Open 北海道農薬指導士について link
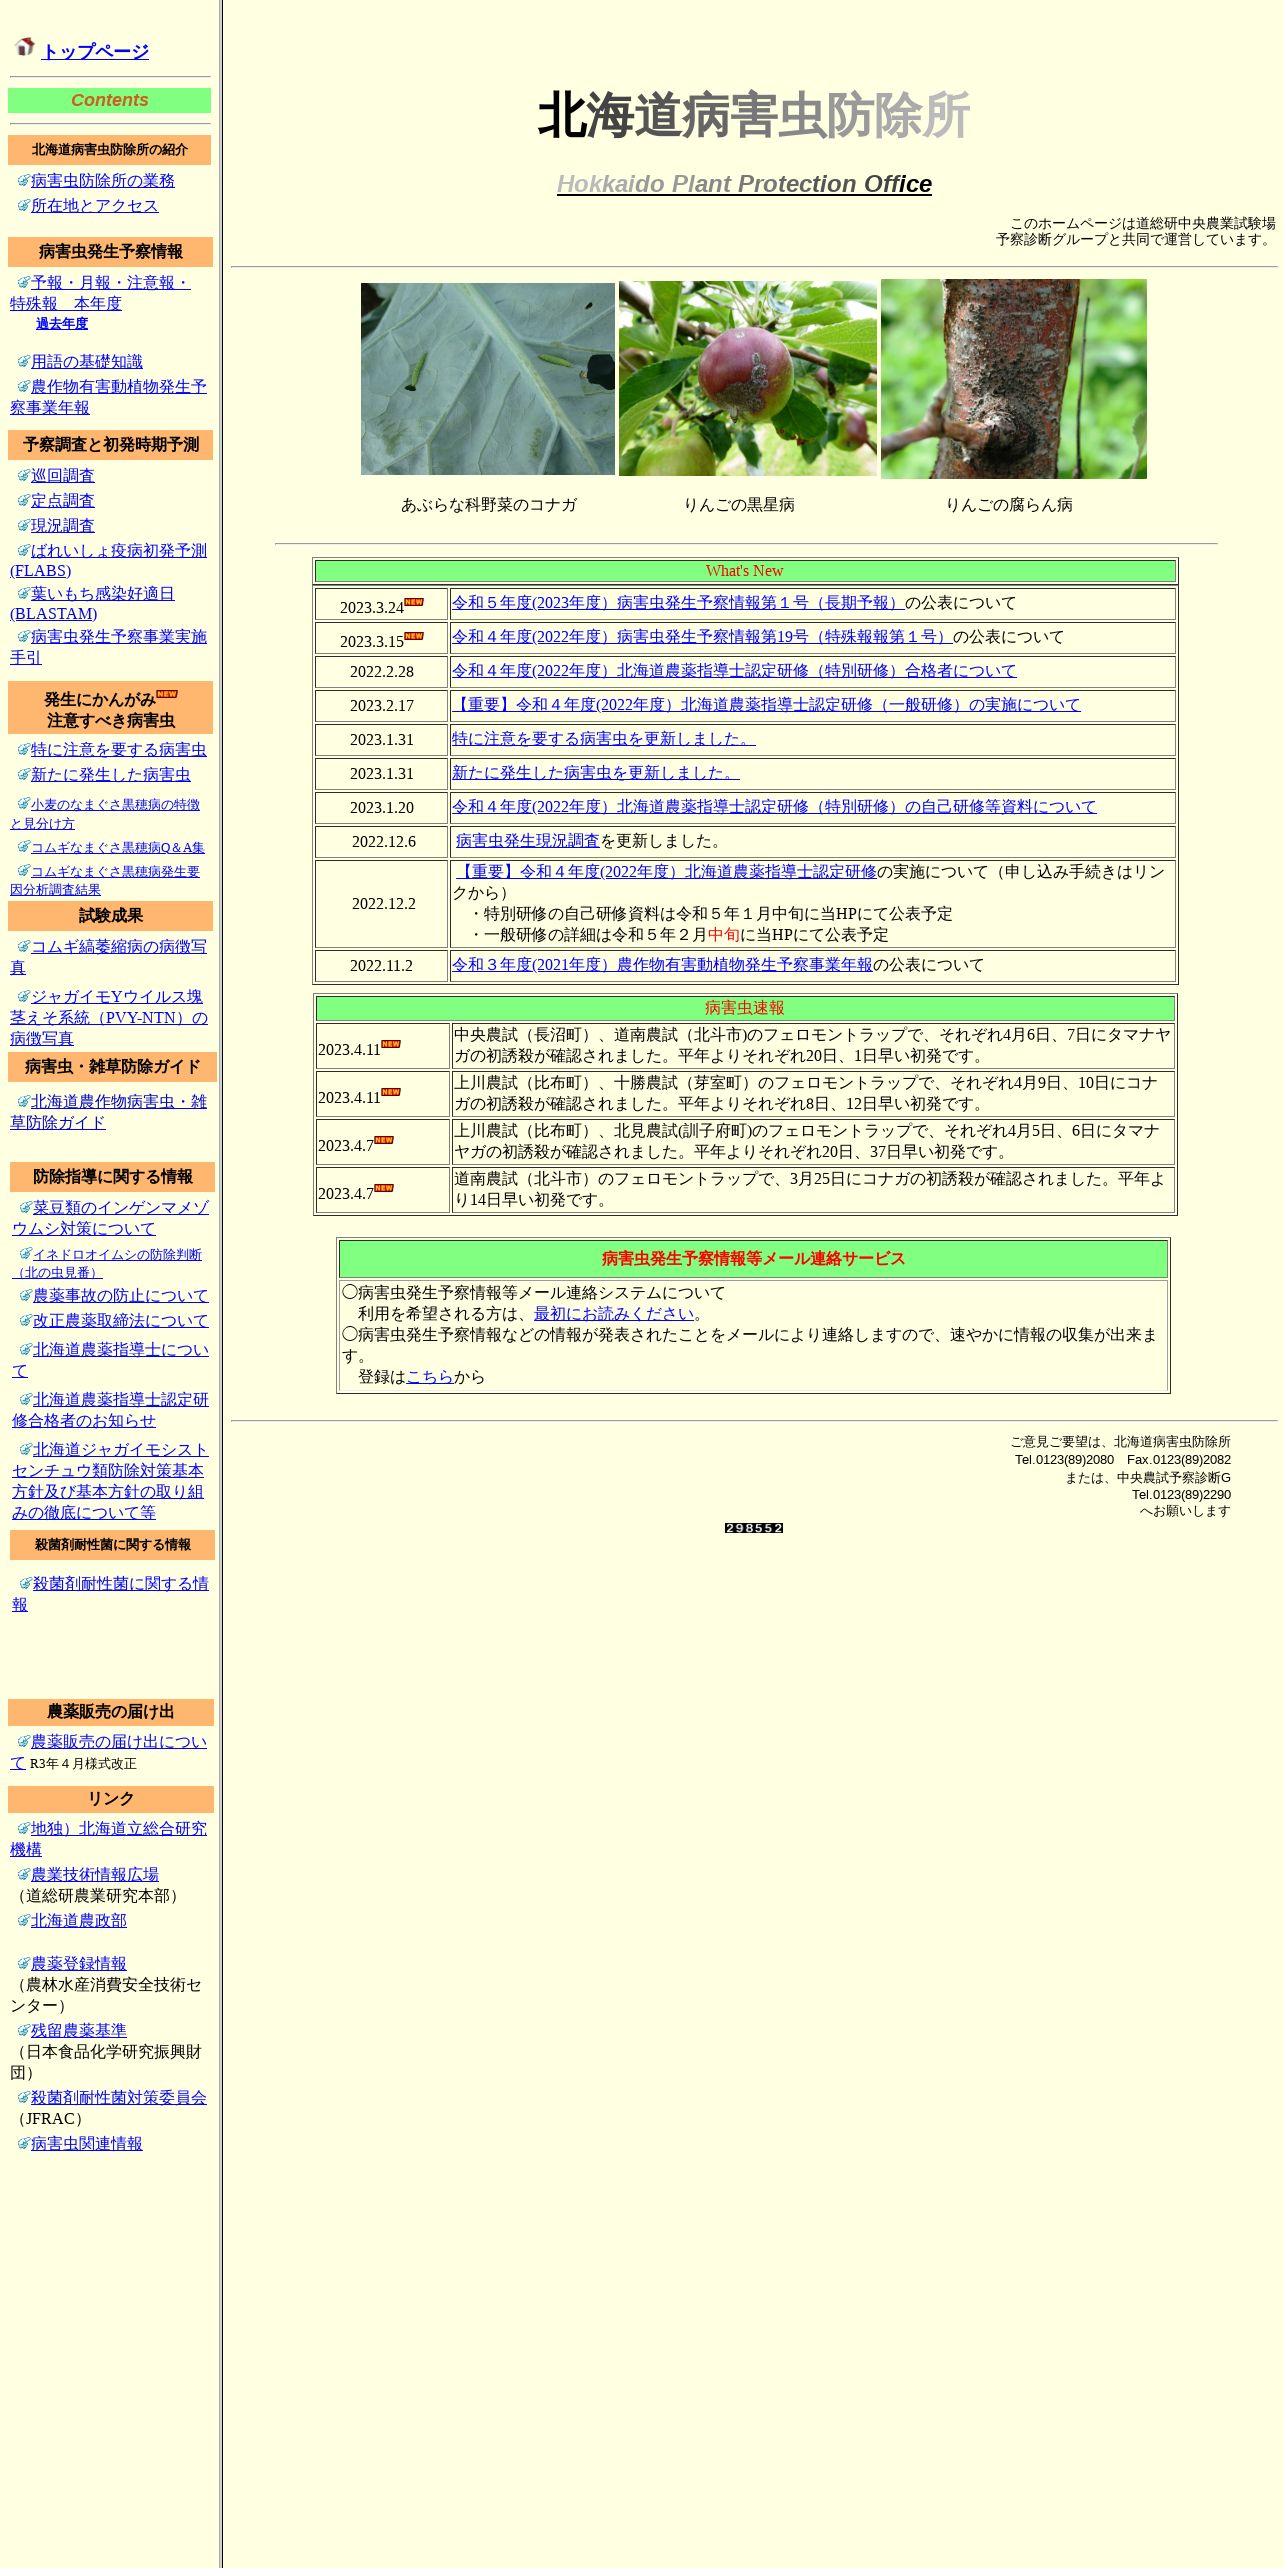The image size is (1284, 2568). 110,1360
